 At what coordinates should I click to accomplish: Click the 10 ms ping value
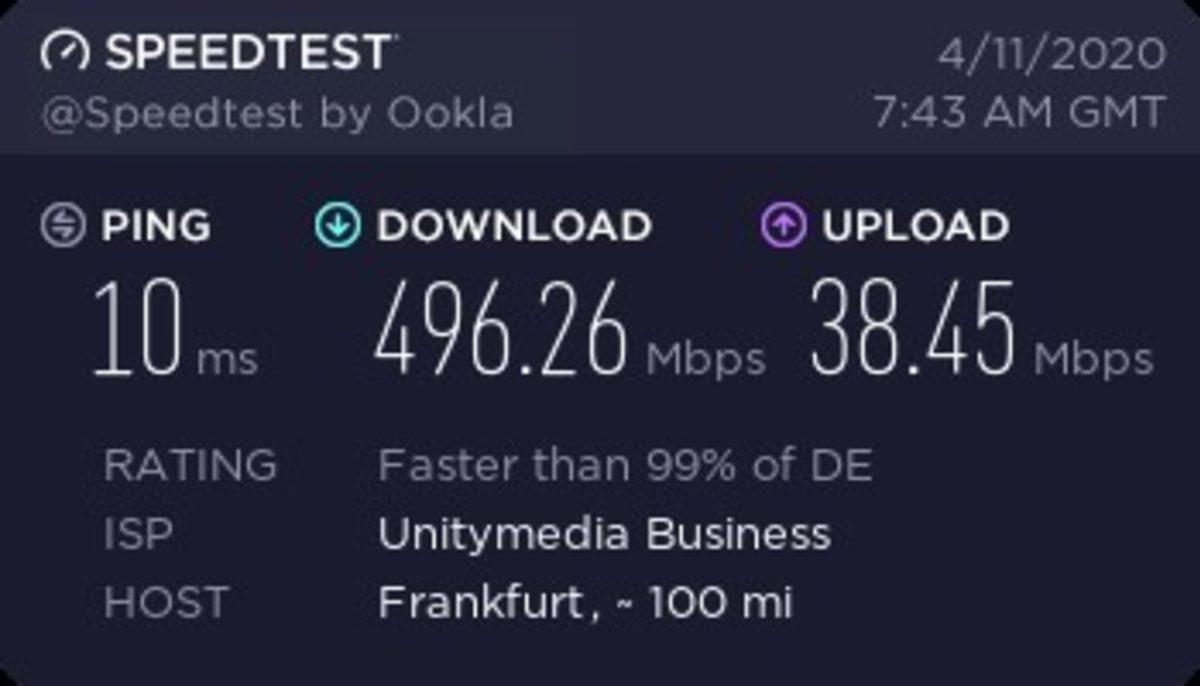(x=174, y=331)
